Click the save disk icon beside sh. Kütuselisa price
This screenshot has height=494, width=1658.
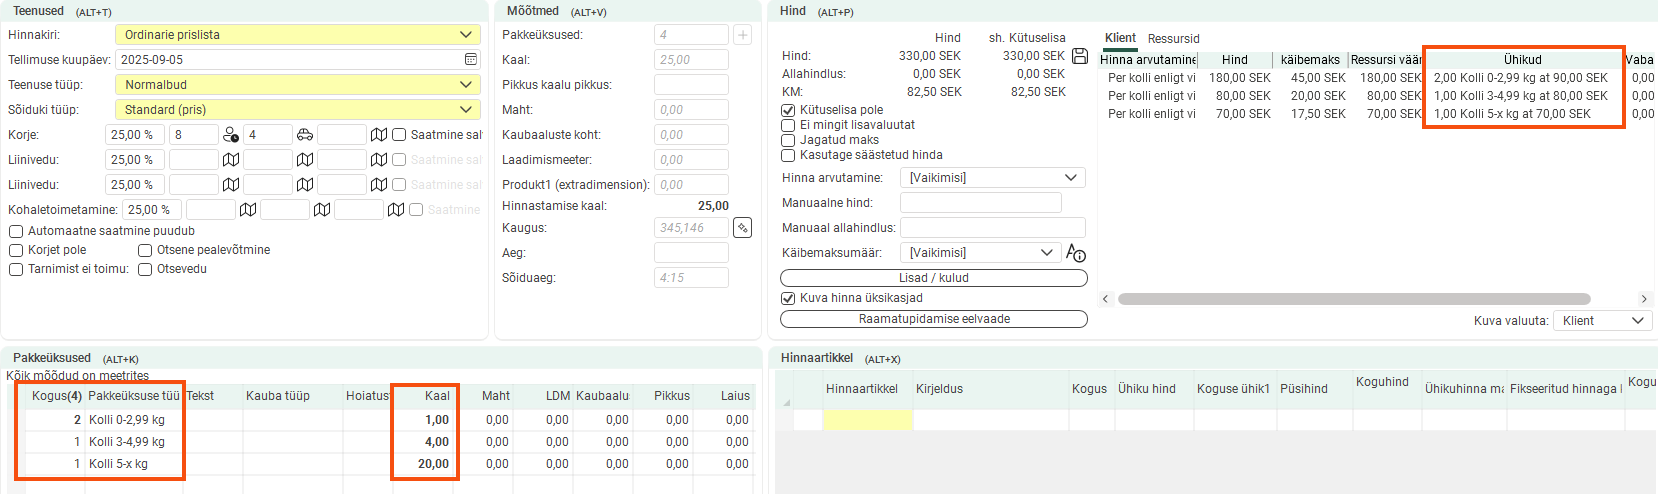[x=1080, y=56]
